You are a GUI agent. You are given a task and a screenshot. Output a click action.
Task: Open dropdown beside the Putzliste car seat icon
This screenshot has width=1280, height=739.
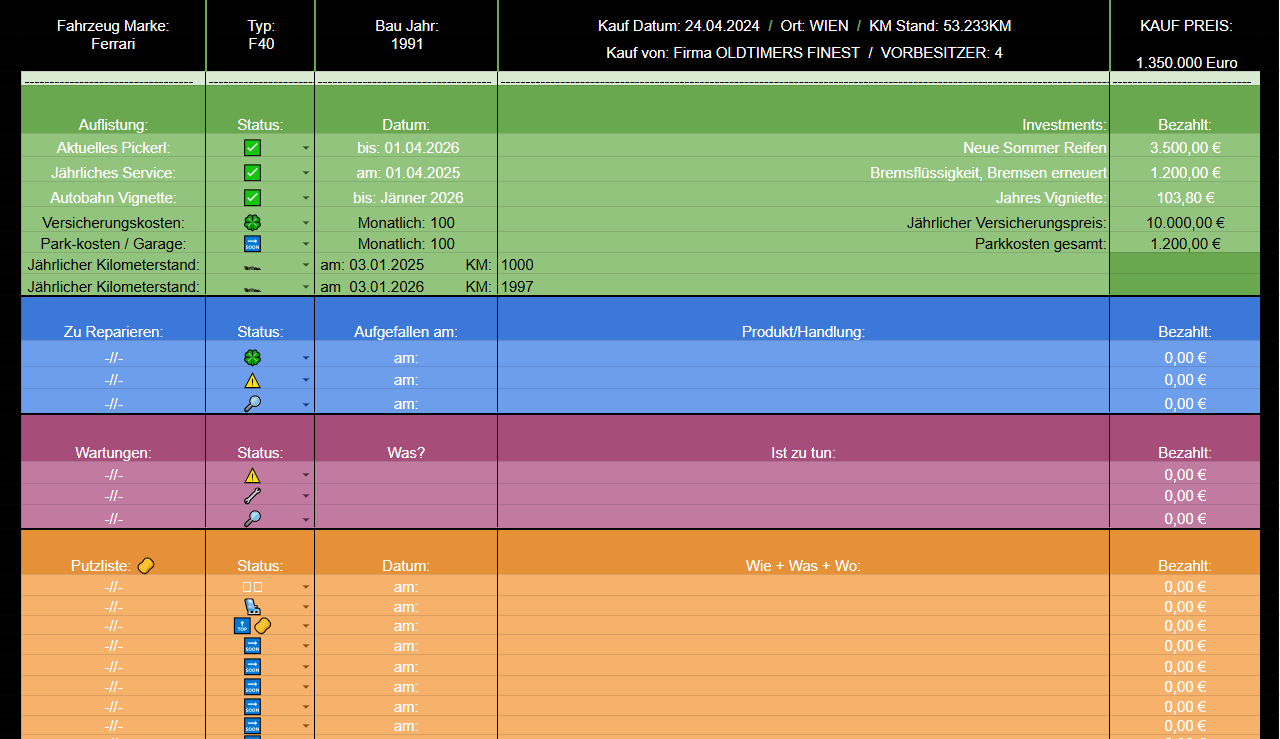(306, 607)
